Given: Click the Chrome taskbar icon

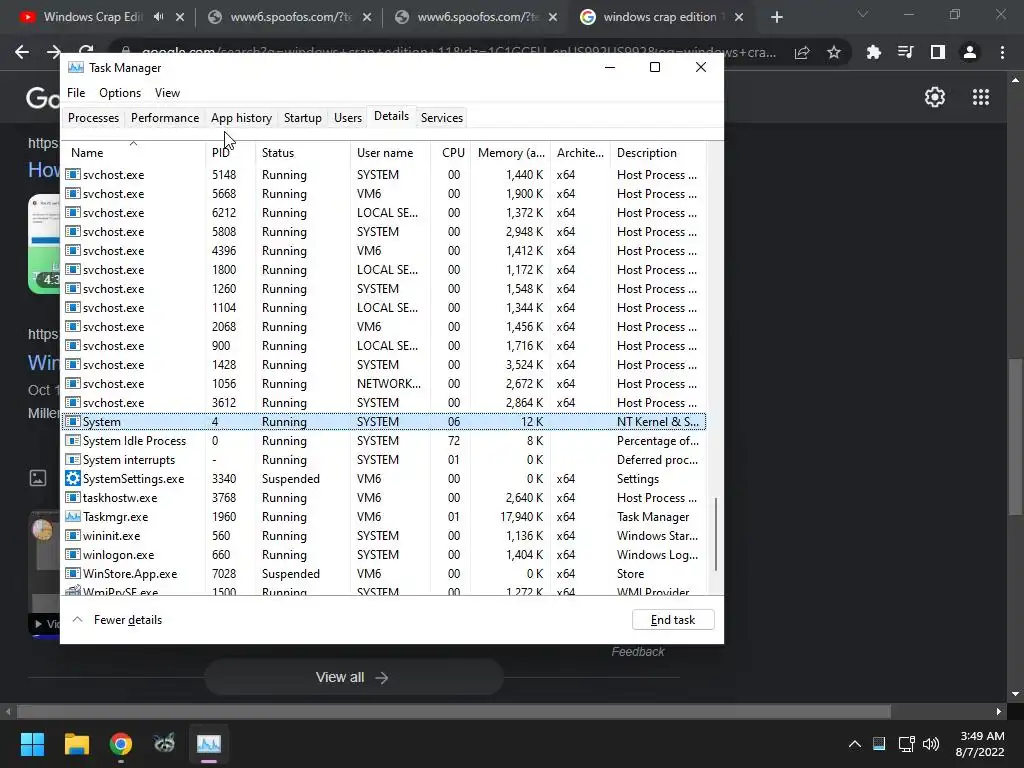Looking at the screenshot, I should (121, 744).
